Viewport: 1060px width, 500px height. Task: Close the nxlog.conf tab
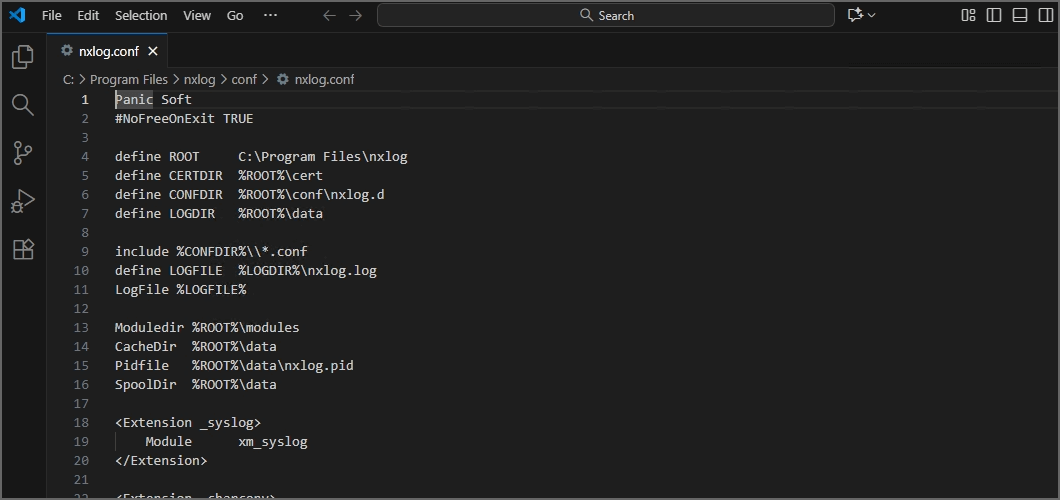click(153, 51)
